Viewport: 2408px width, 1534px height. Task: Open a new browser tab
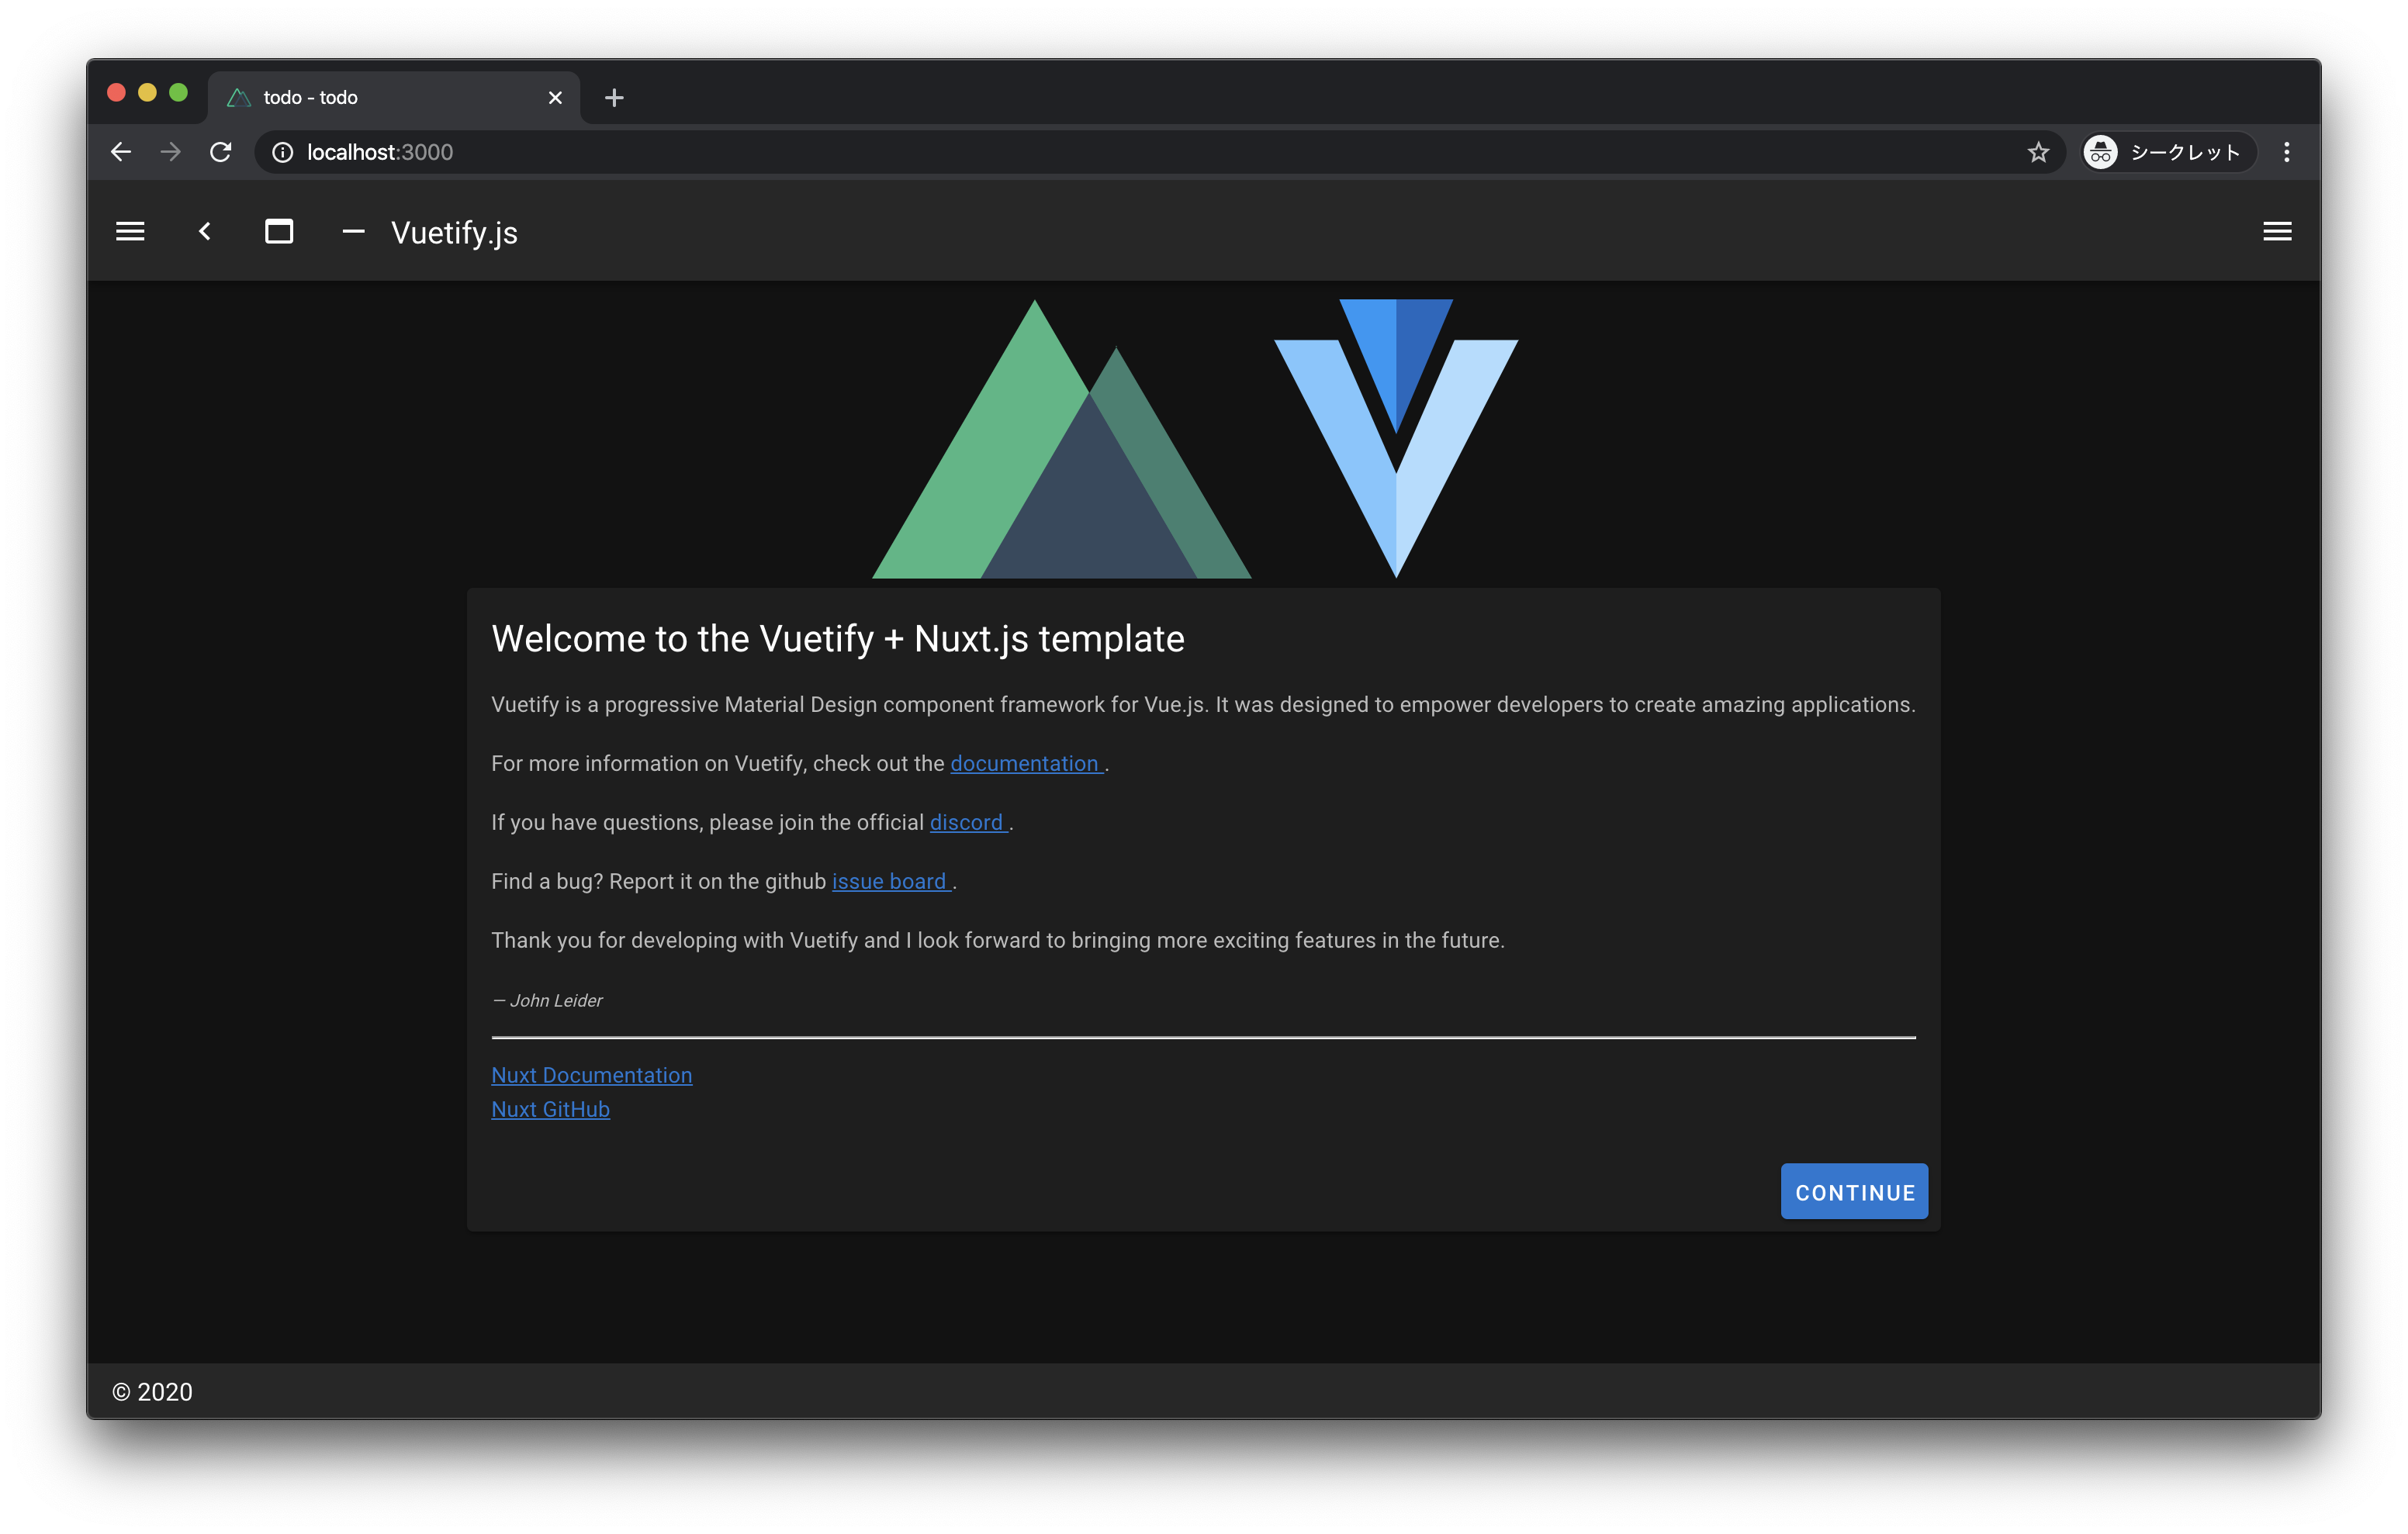(614, 97)
